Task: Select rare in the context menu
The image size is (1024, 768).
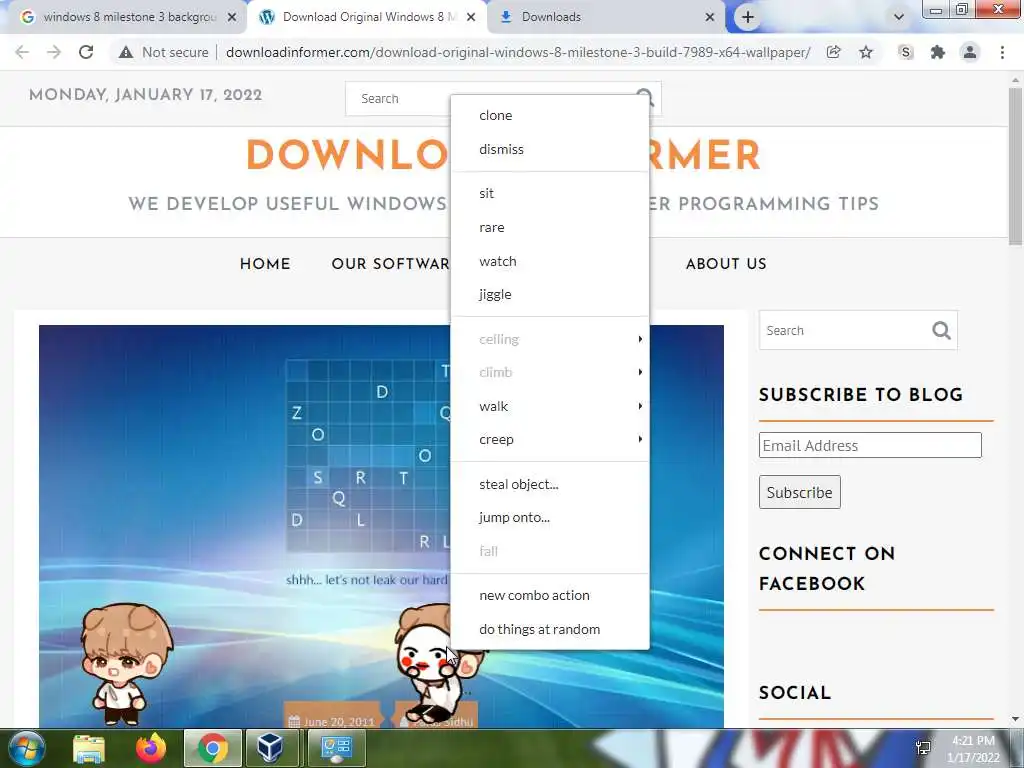Action: pos(550,227)
